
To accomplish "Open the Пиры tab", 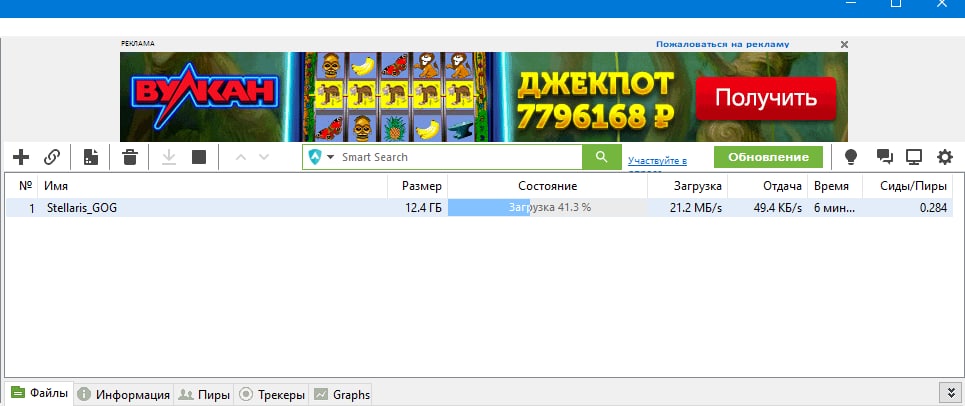I will [x=204, y=394].
